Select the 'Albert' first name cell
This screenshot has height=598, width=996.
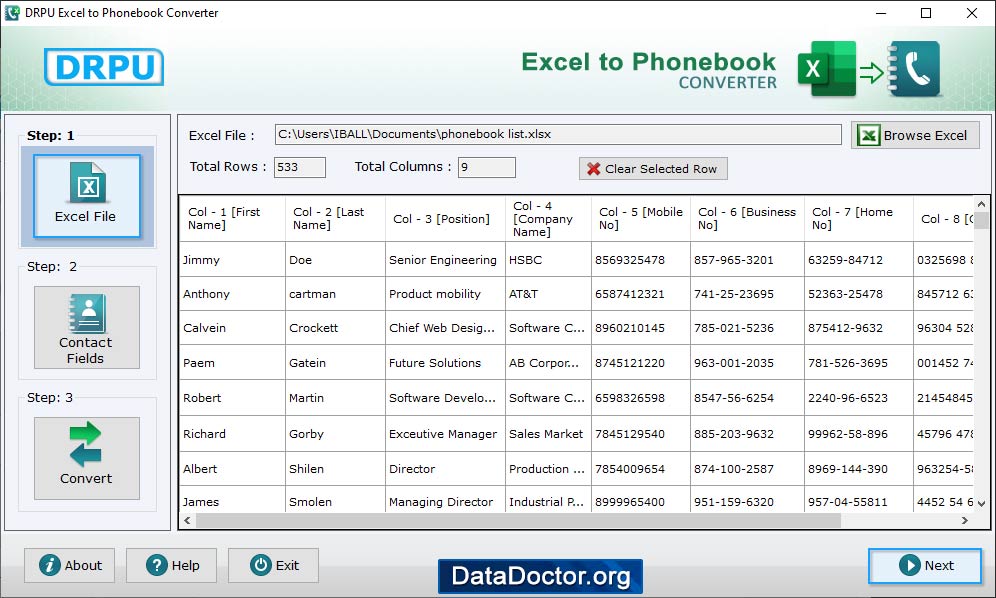232,469
